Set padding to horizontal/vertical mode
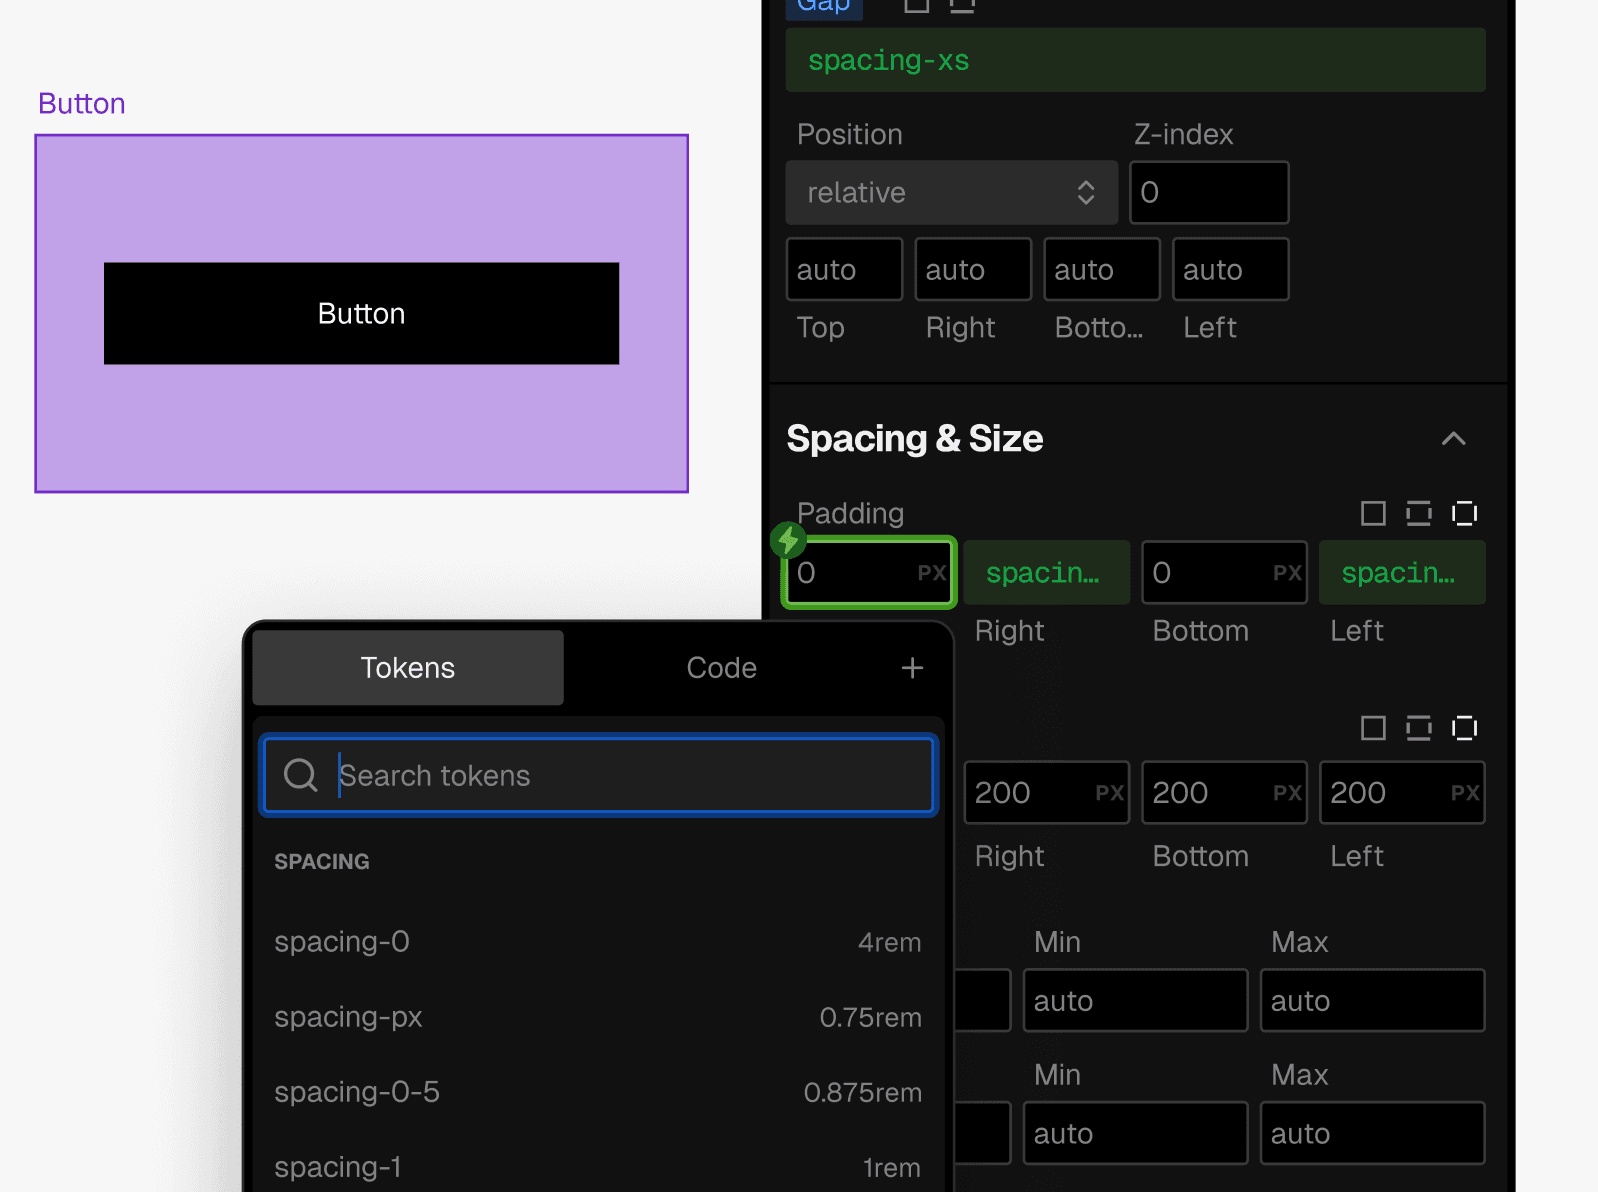 1418,514
